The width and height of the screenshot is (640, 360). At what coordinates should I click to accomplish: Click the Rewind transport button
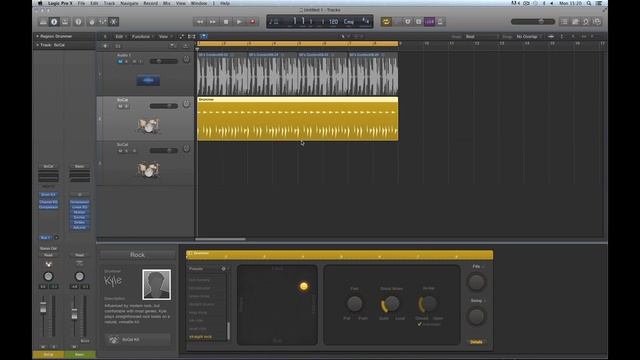click(x=200, y=22)
